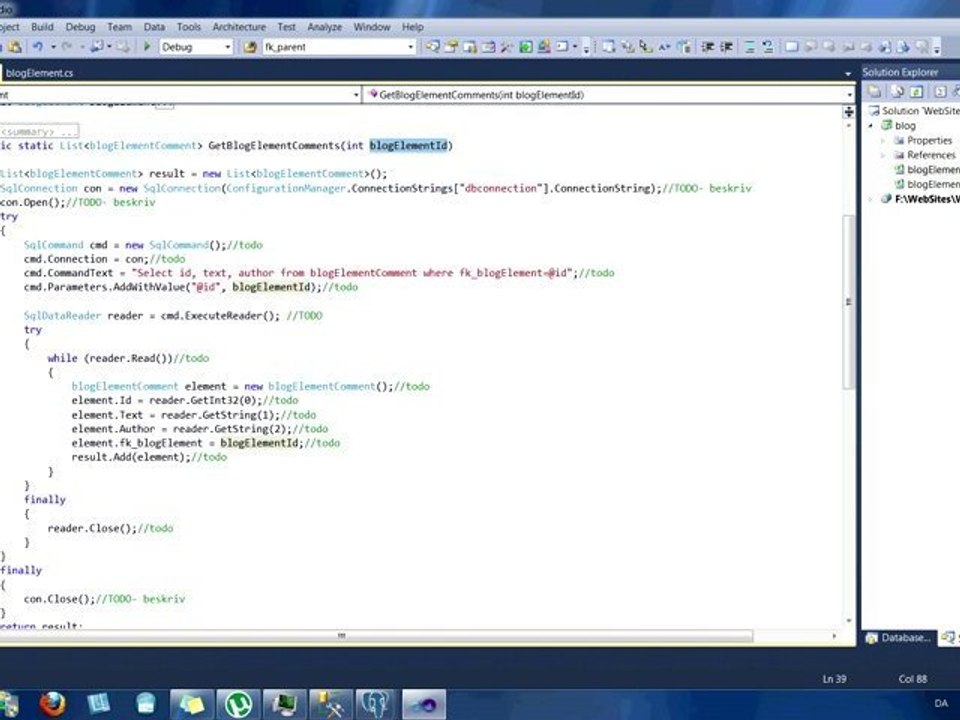Open the pgAdmin elephant taskbar icon

pyautogui.click(x=375, y=704)
